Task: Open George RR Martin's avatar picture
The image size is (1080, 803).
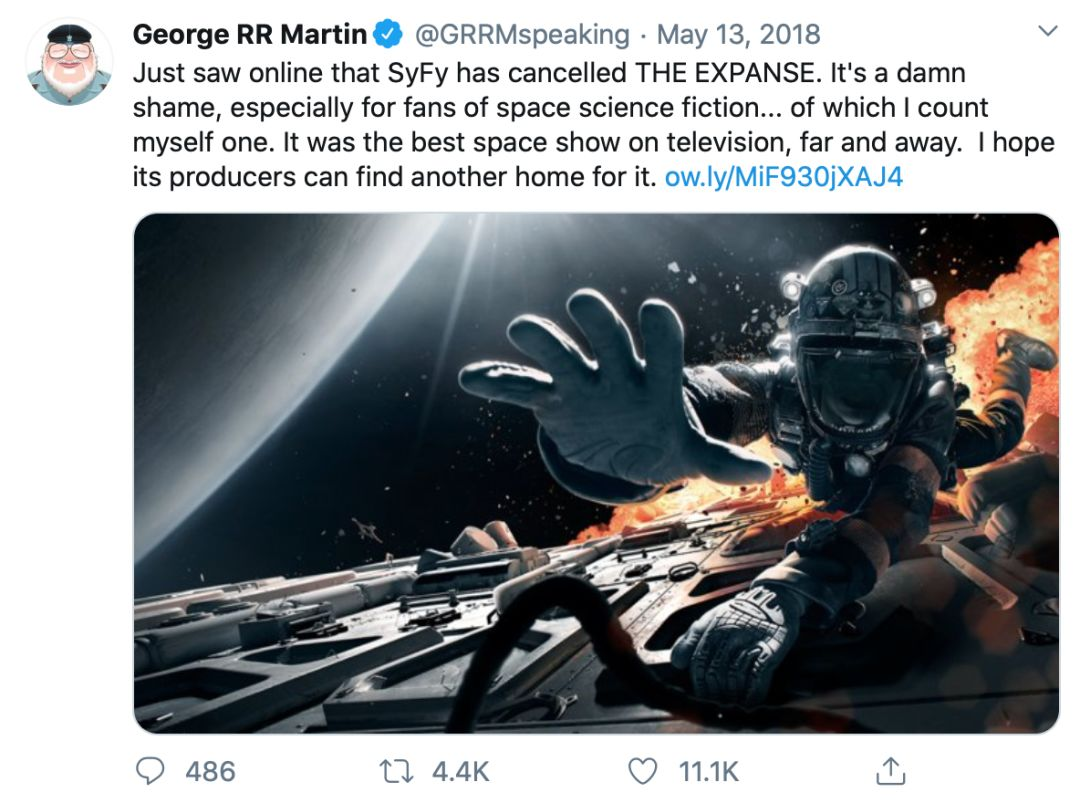Action: pyautogui.click(x=68, y=61)
